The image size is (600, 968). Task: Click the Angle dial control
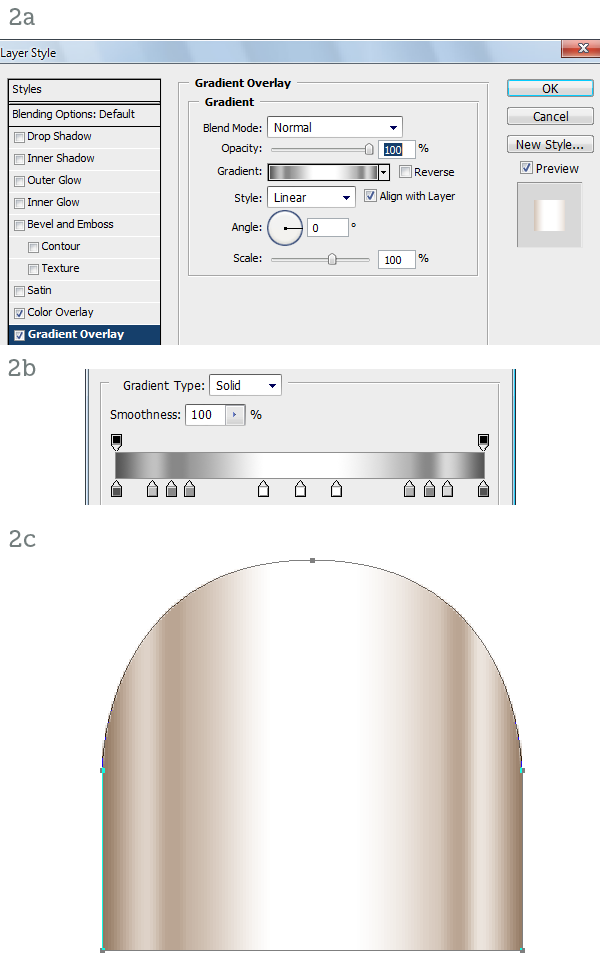click(285, 228)
